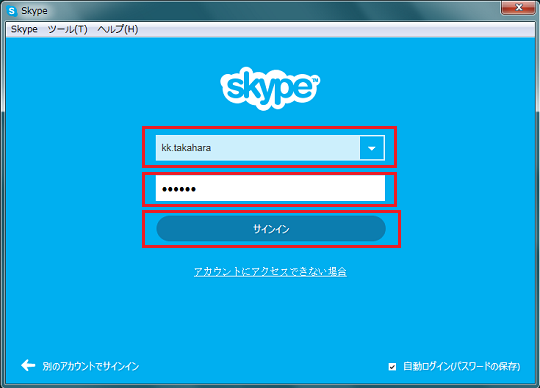
Task: Click the サインイン button
Action: point(271,229)
